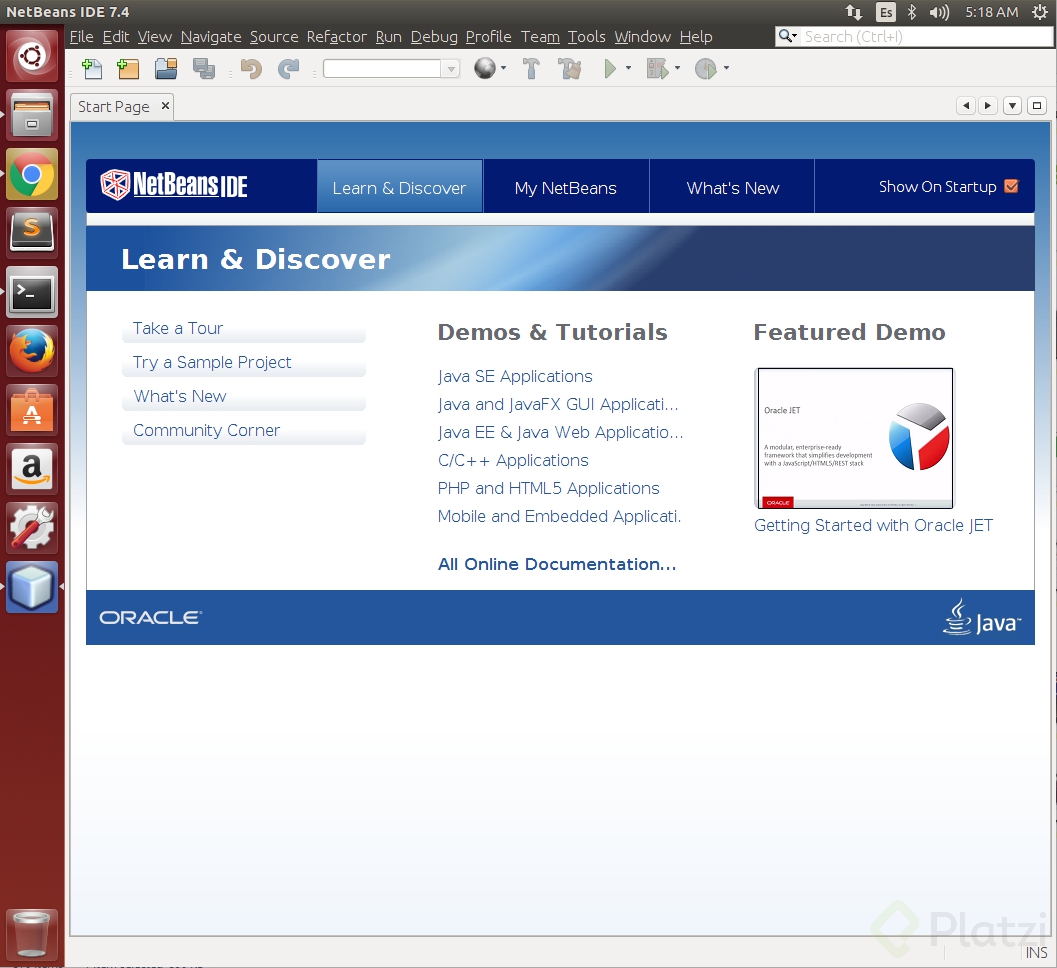Viewport: 1057px width, 968px height.
Task: Select the Learn & Discover tab
Action: 400,187
